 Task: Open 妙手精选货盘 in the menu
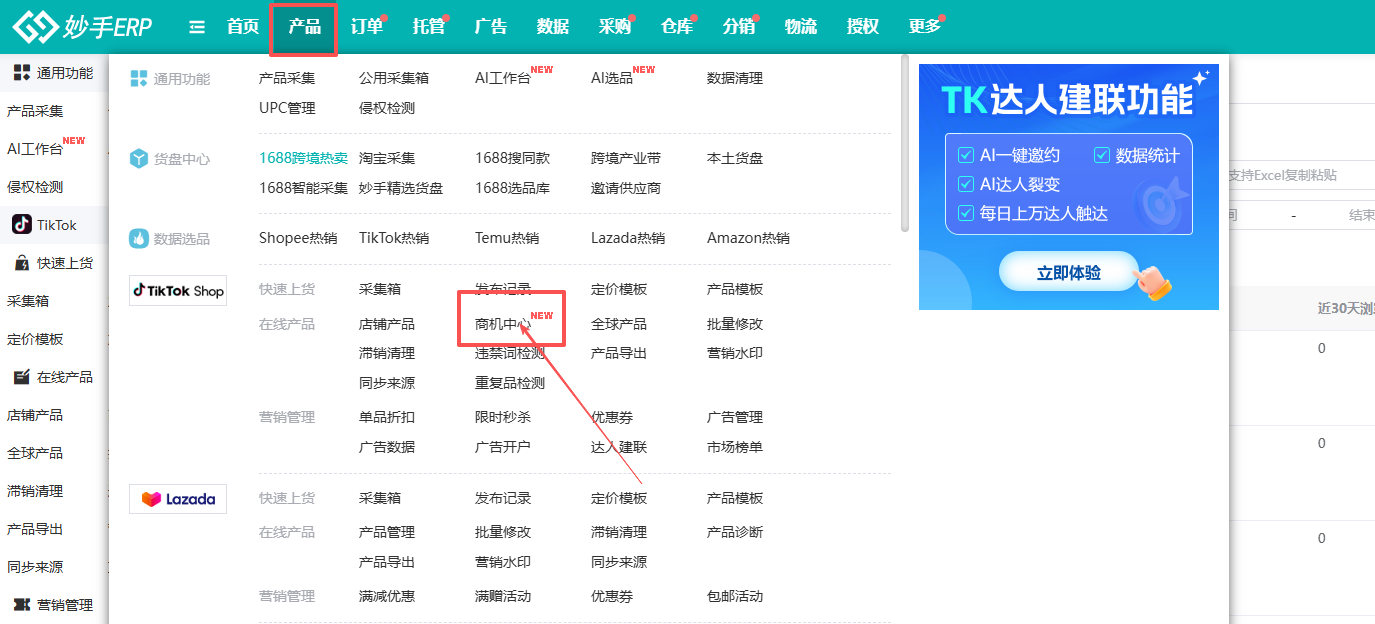click(401, 188)
